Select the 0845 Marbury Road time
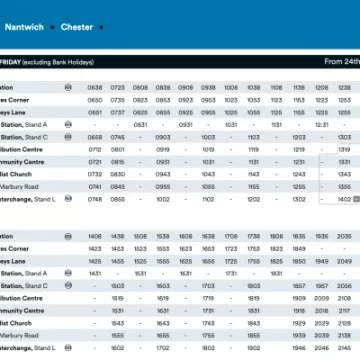Viewport: 360px width, 360px height. point(117,187)
